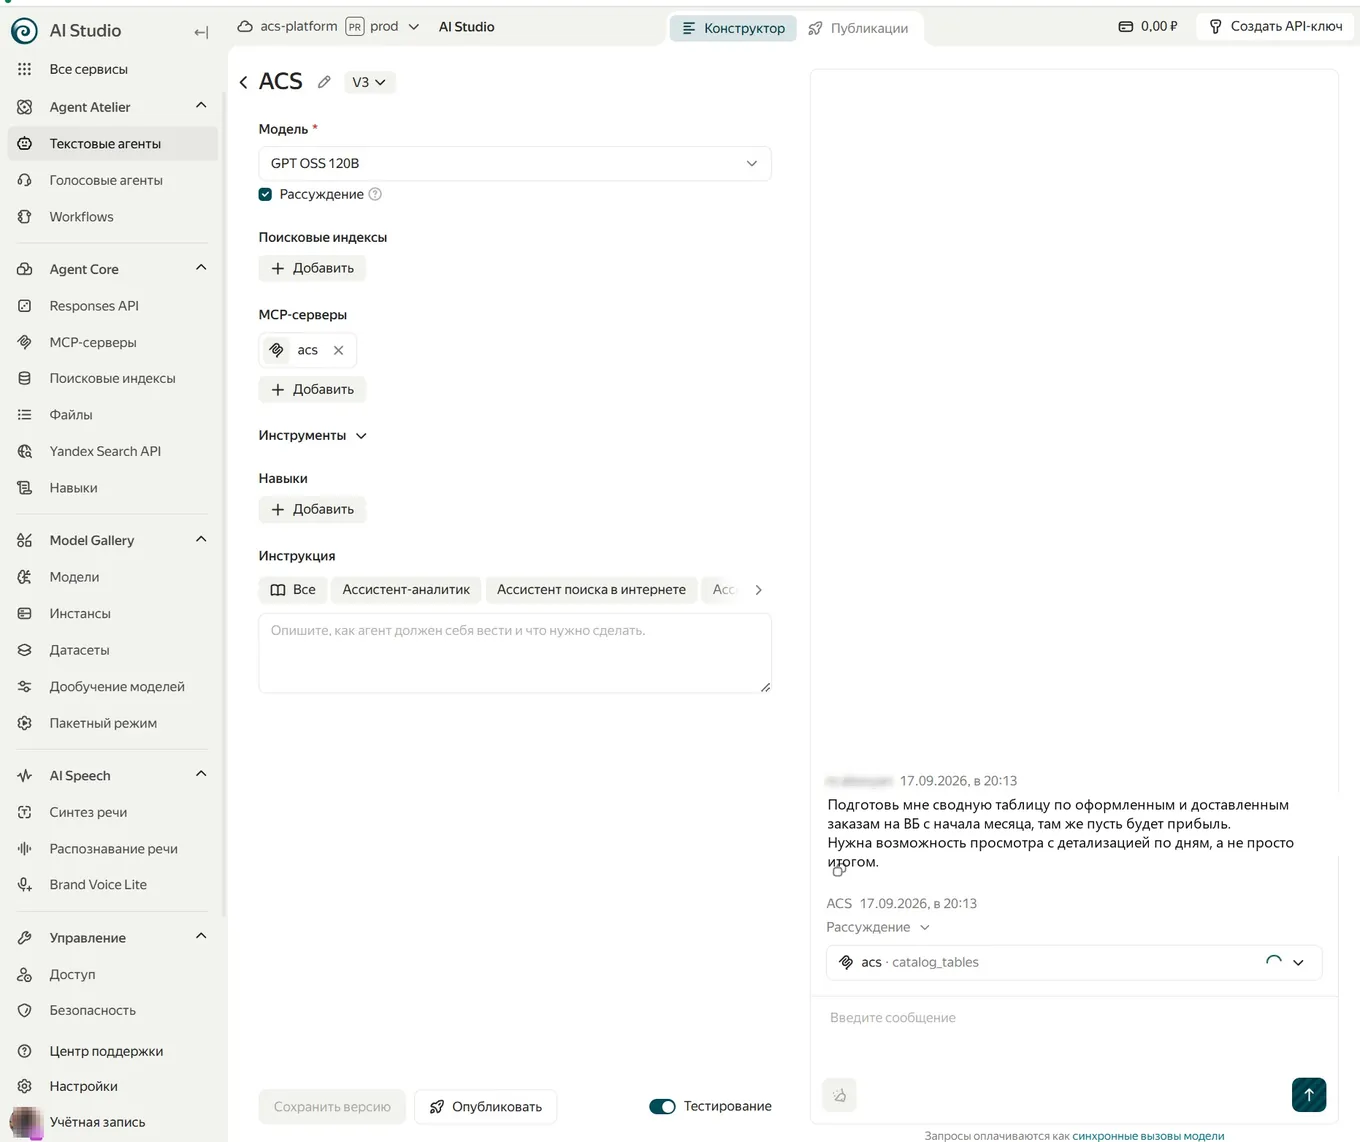Screen dimensions: 1360x1142
Task: Show all templates with the Все button
Action: [x=293, y=590]
